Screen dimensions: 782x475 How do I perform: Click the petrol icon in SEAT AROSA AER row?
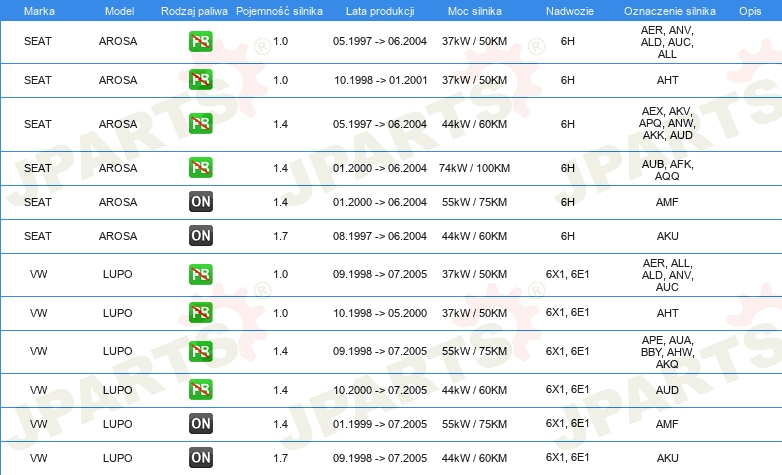point(201,41)
